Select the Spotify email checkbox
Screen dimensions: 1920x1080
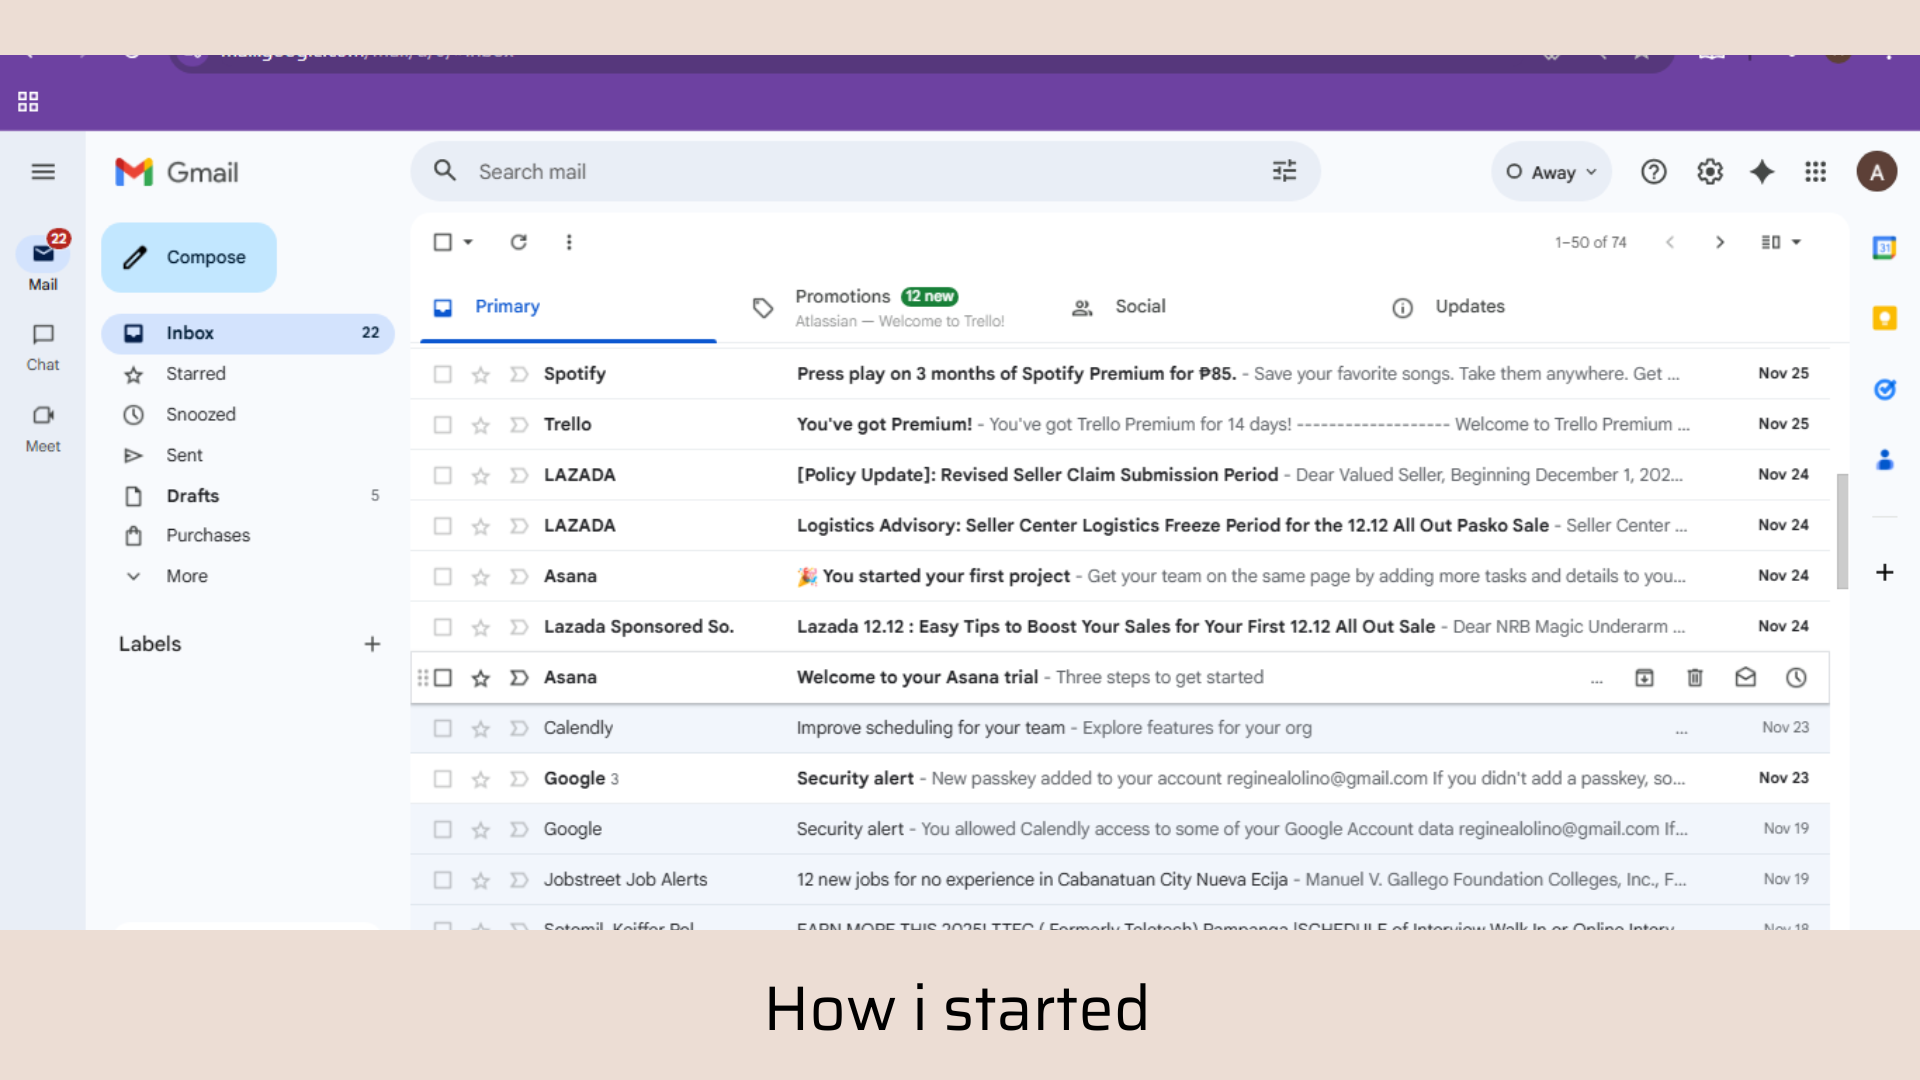click(x=442, y=374)
